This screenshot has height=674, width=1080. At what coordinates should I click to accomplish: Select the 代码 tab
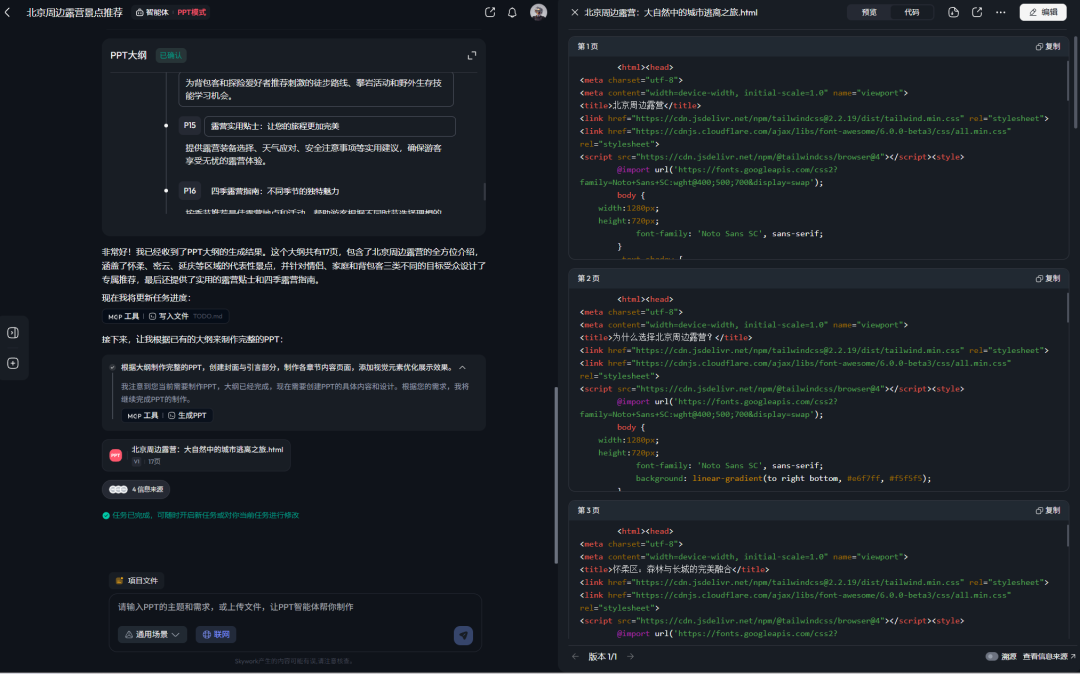pyautogui.click(x=911, y=12)
